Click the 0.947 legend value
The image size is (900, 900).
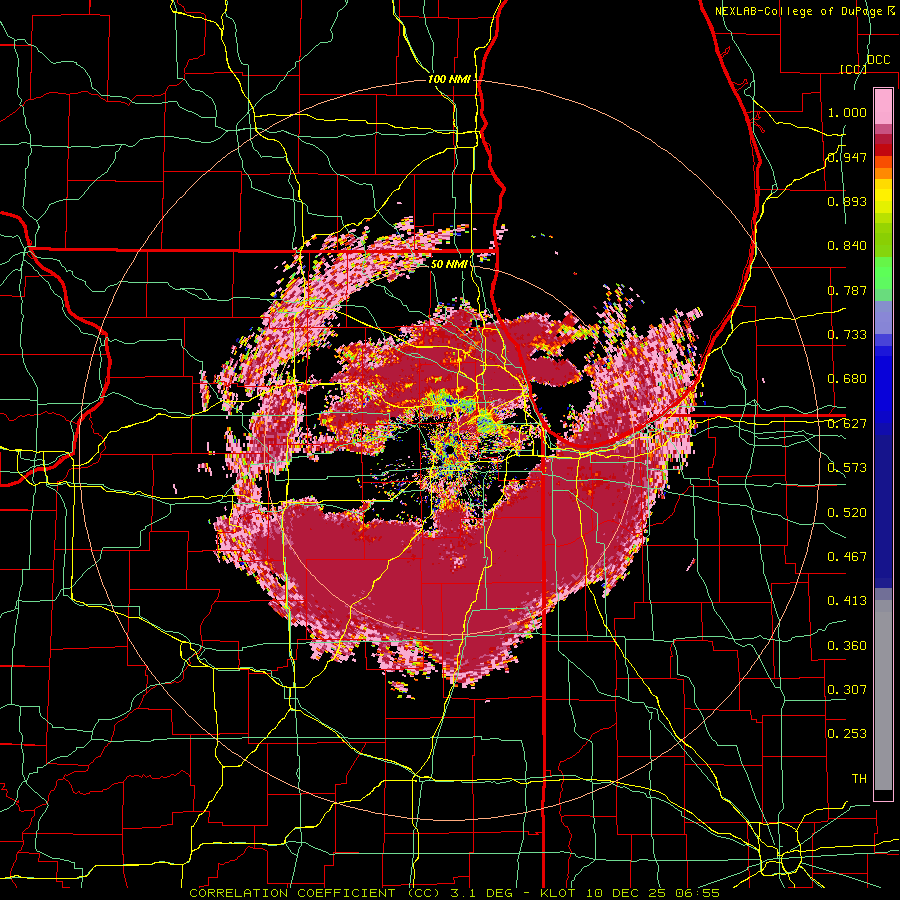tap(847, 157)
